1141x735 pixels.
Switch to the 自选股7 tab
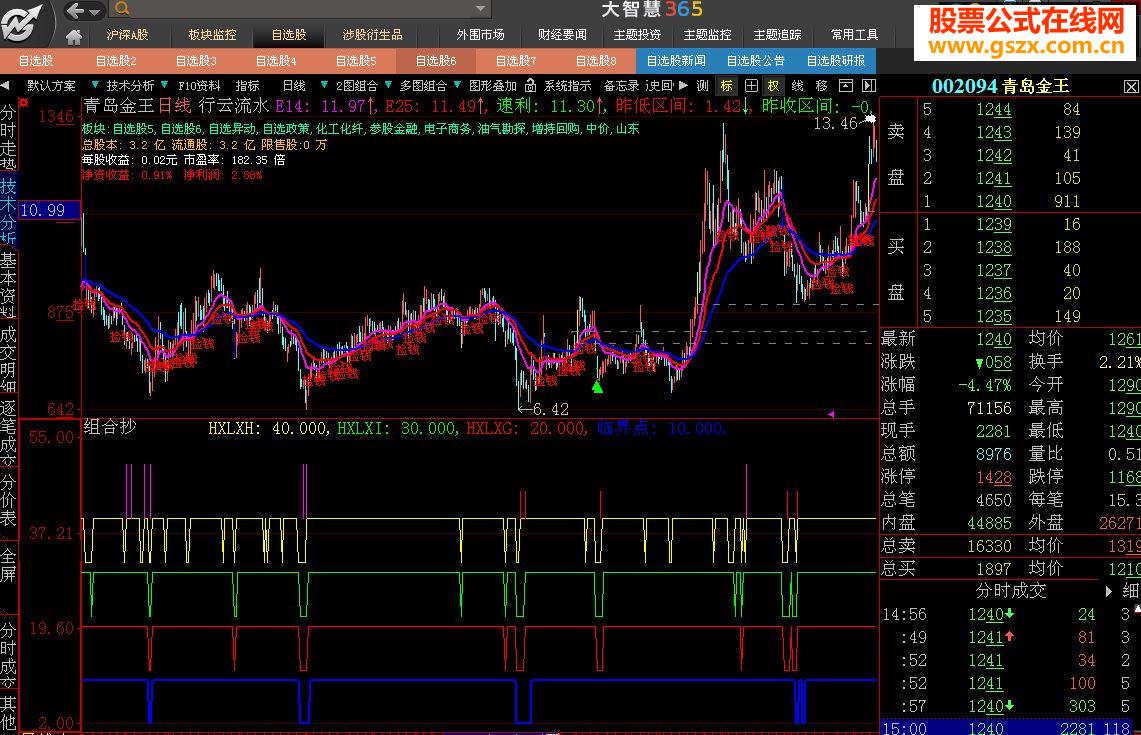tap(514, 60)
